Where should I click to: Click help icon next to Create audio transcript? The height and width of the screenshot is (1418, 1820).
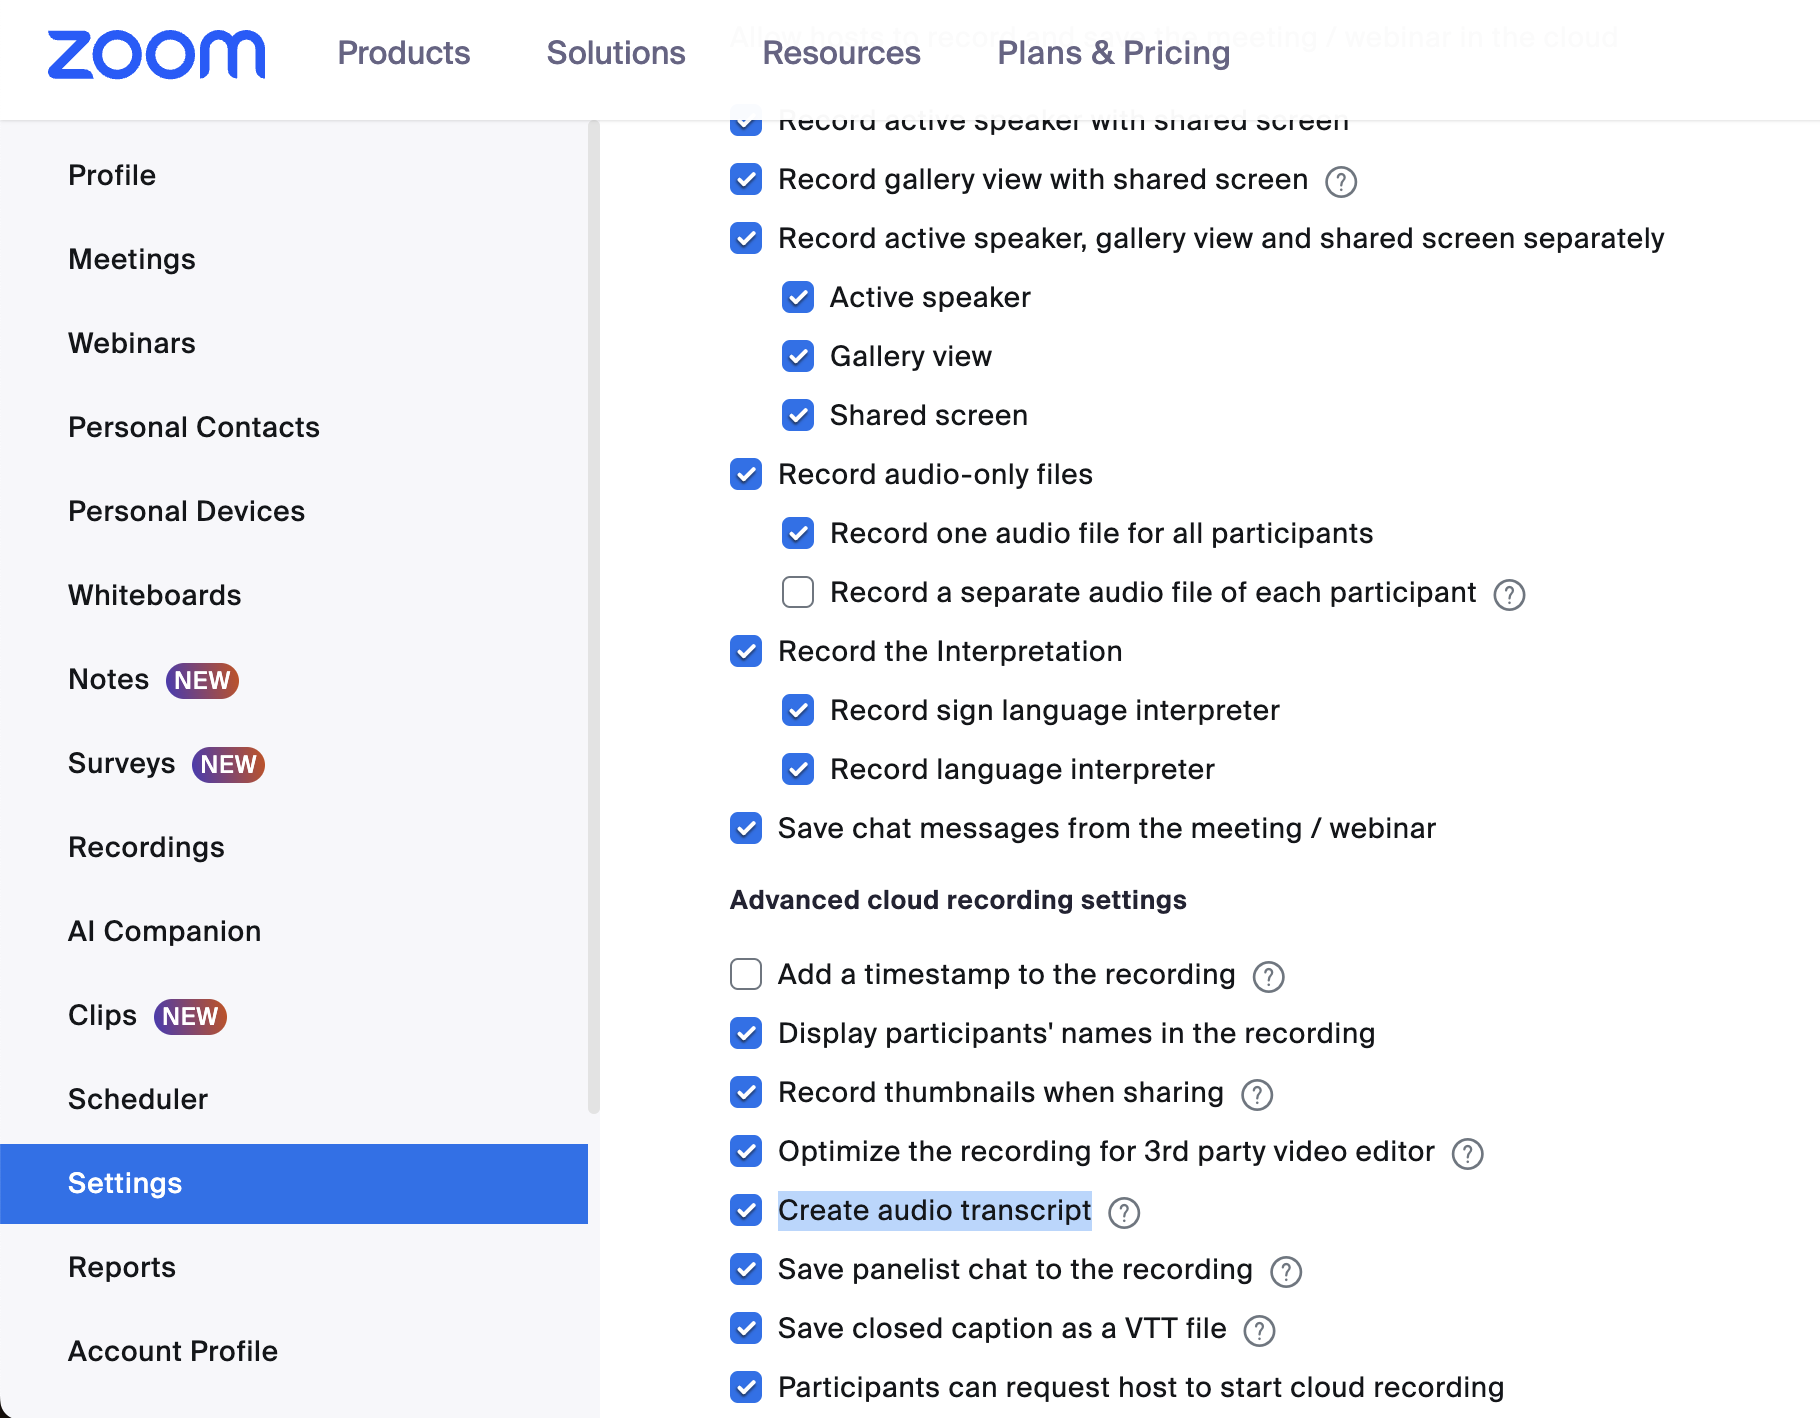click(1124, 1213)
